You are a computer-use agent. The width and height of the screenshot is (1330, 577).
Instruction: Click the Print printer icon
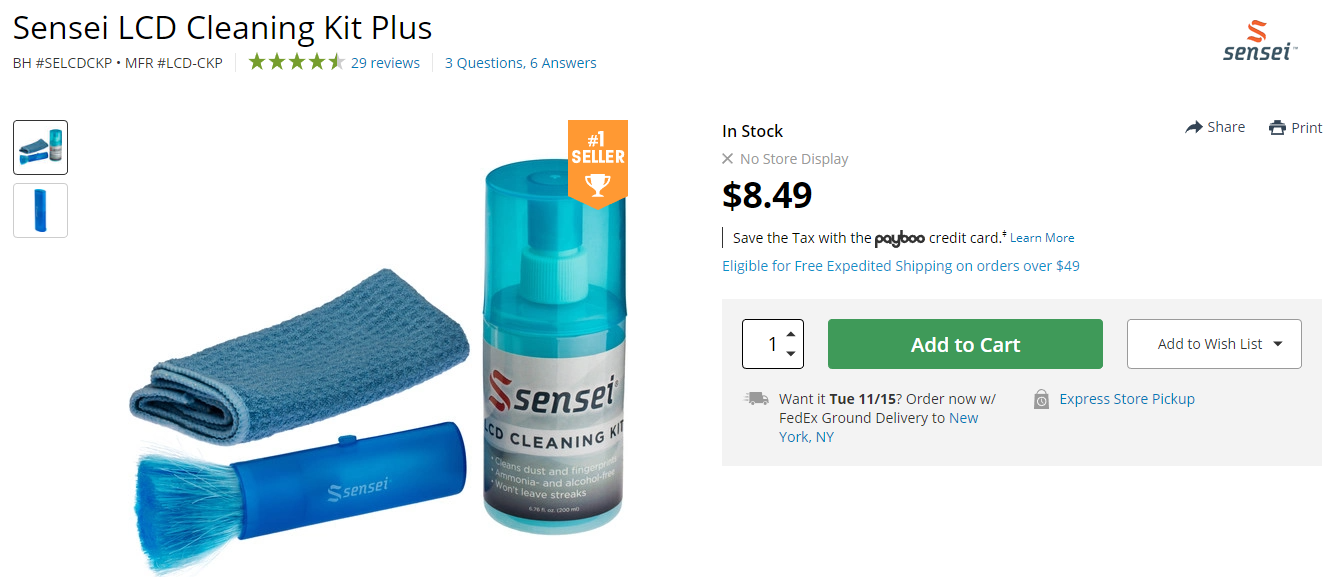(1277, 128)
